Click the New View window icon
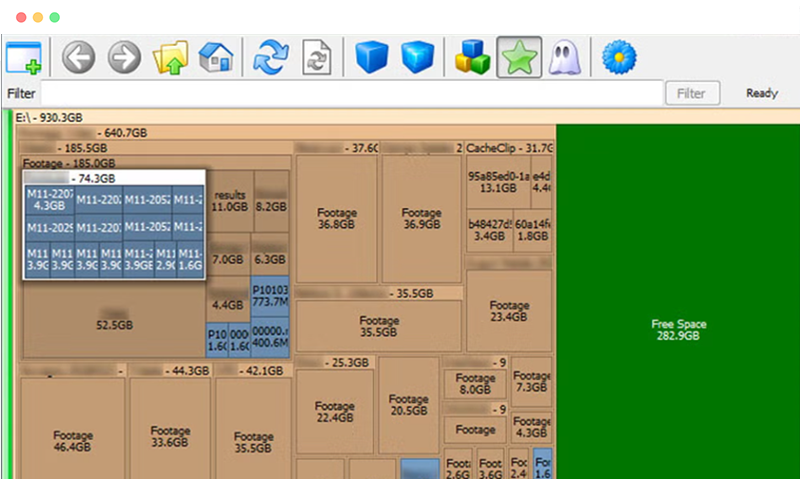Image resolution: width=800 pixels, height=479 pixels. [24, 58]
